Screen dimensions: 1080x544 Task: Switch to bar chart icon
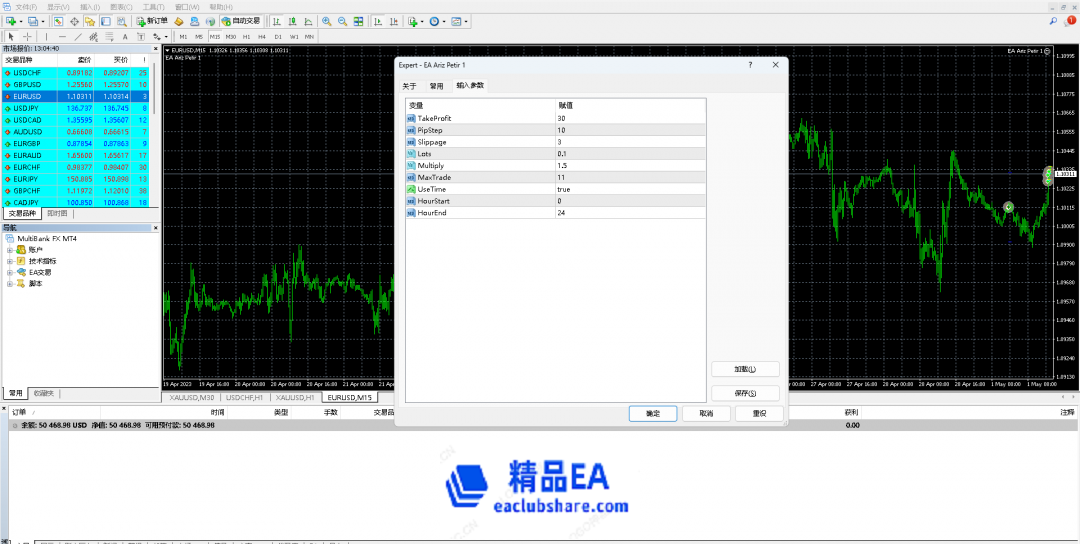pos(276,21)
